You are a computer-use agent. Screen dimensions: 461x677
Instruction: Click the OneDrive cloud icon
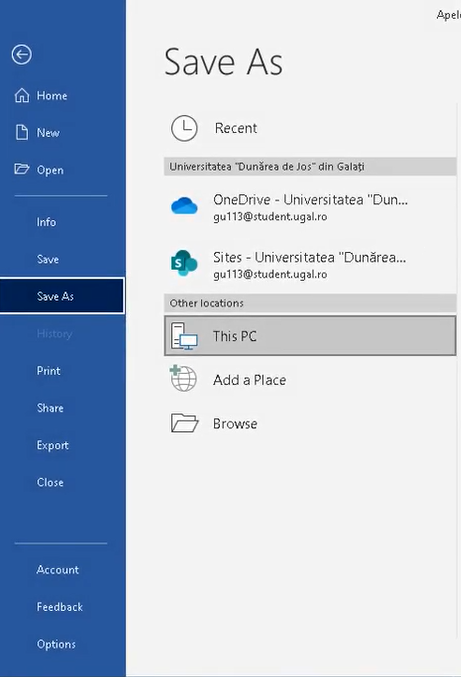184,206
